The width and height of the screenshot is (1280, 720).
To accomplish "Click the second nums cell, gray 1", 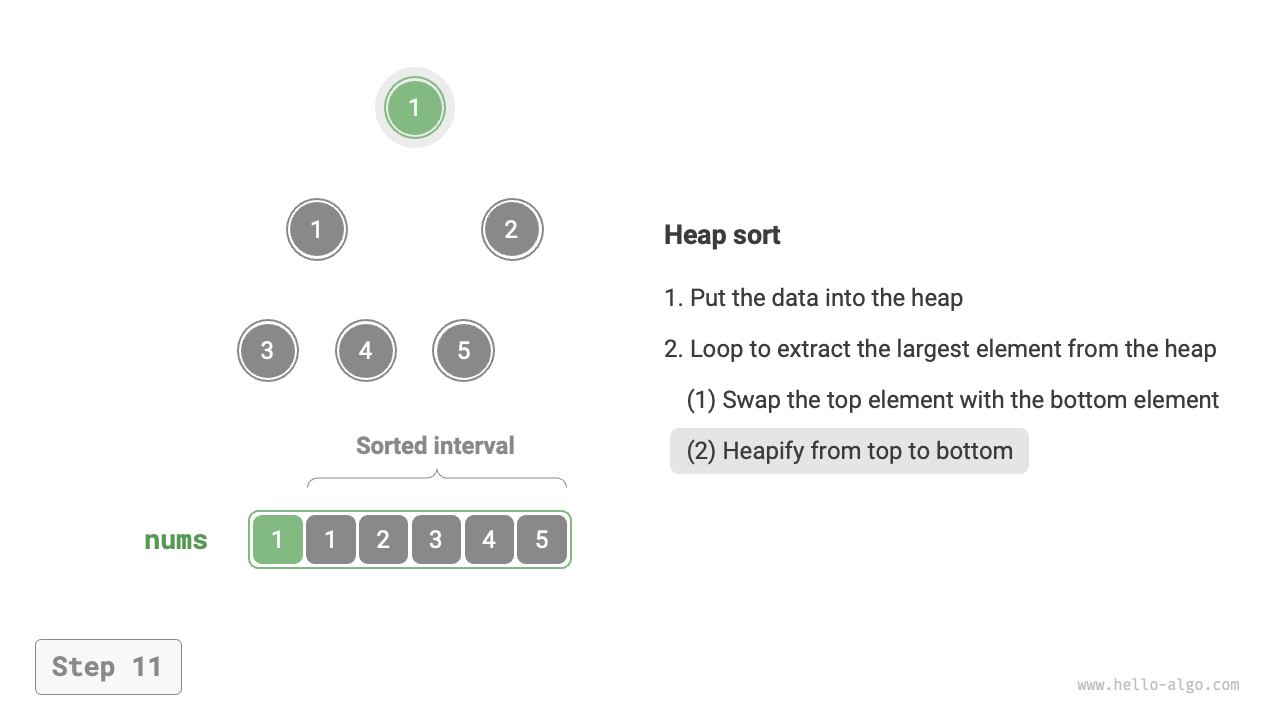I will pyautogui.click(x=330, y=540).
